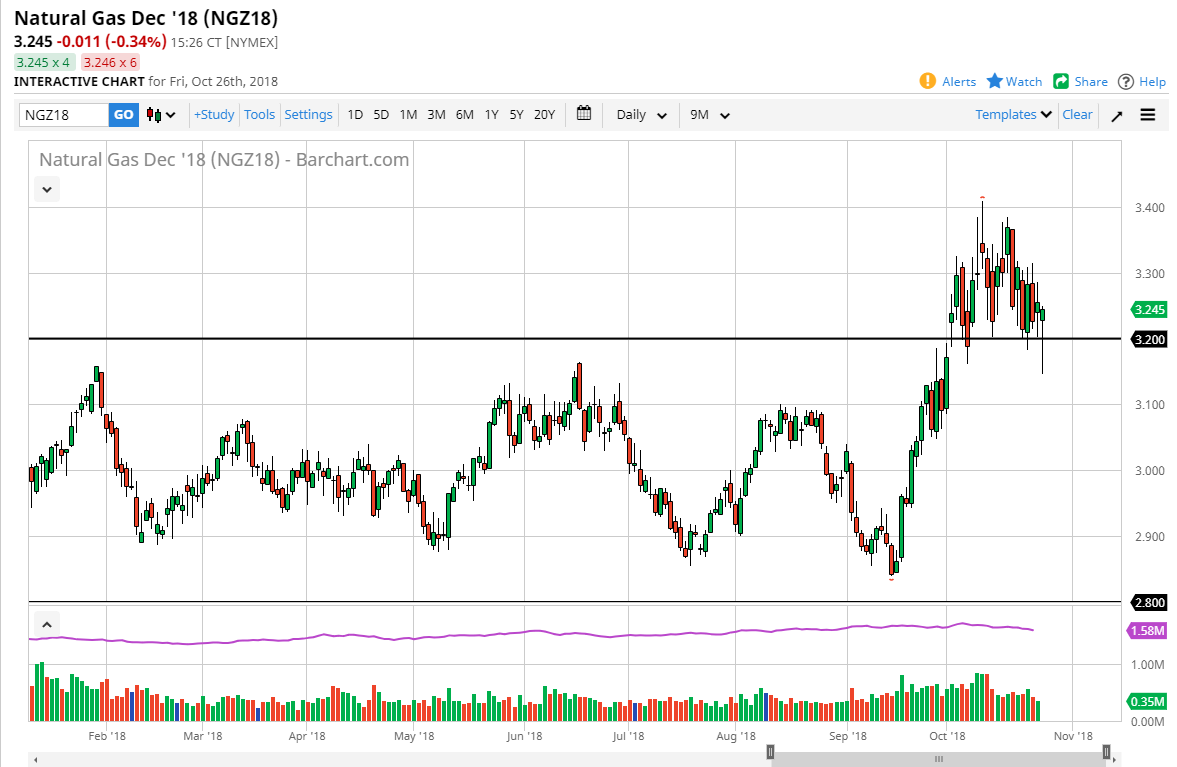Click the Alerts bell icon

pos(928,81)
